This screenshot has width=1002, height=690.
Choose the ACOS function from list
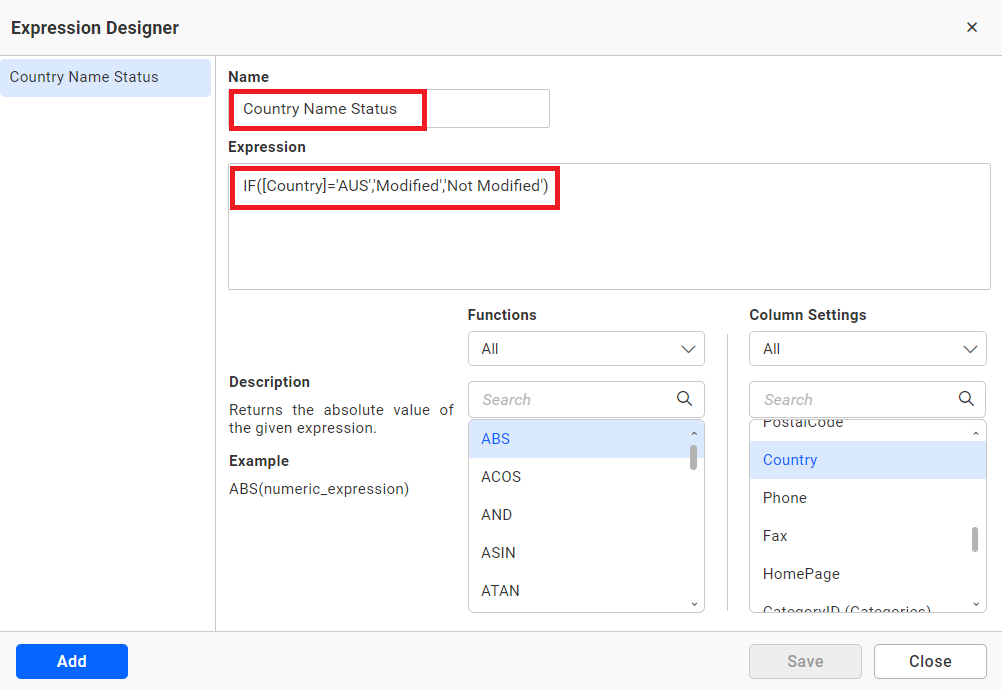[575, 477]
